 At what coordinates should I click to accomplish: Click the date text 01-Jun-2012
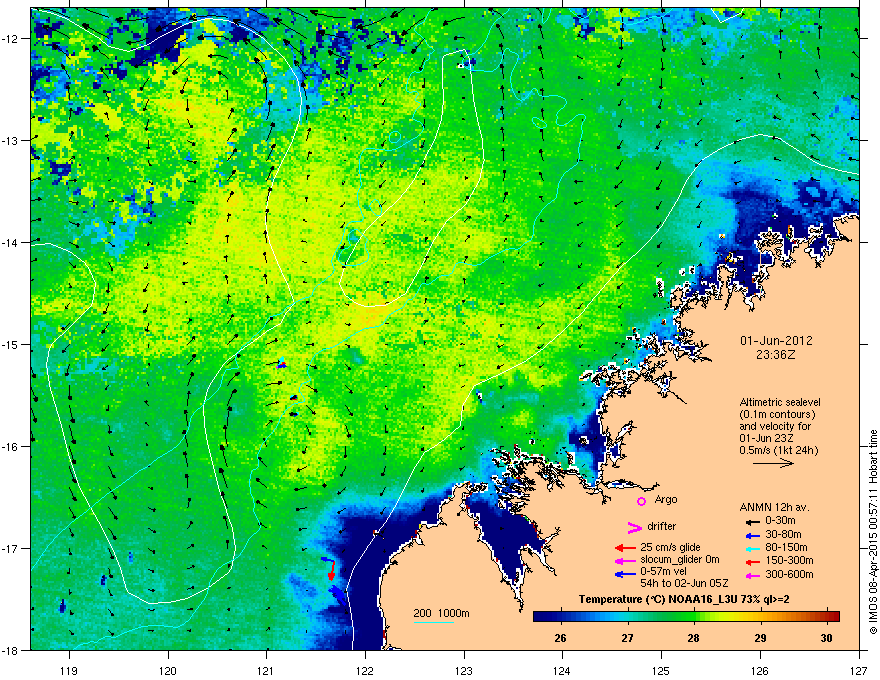(776, 341)
